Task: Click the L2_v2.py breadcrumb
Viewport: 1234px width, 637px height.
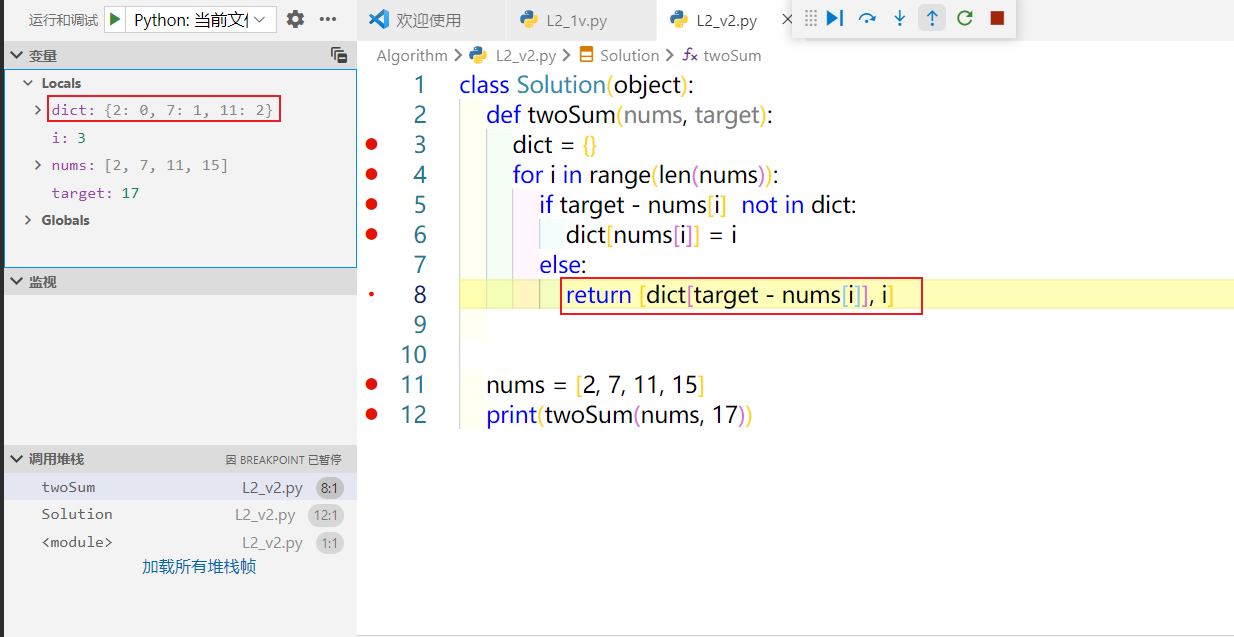Action: [526, 56]
